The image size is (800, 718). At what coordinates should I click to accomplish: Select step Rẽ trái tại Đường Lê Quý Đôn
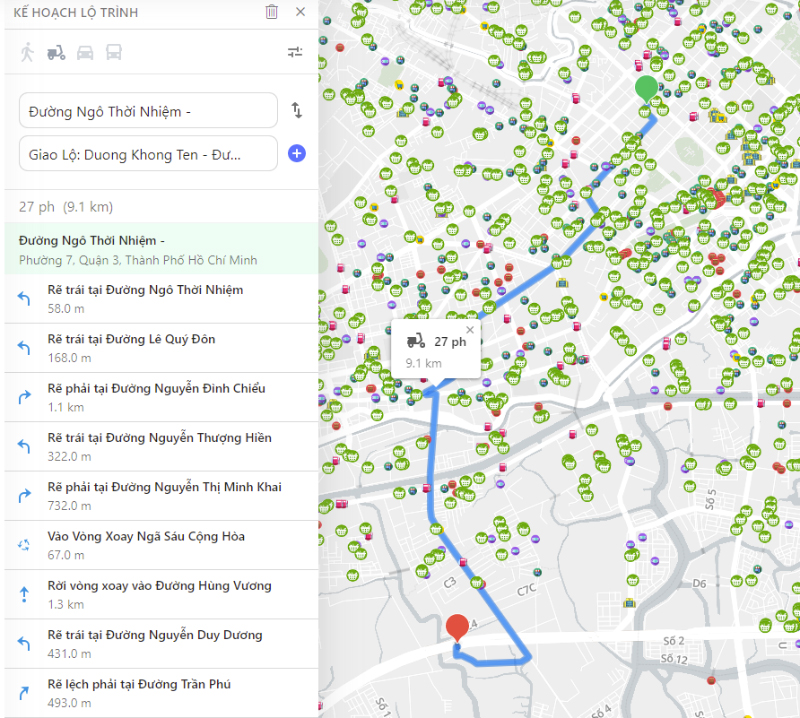(x=160, y=347)
